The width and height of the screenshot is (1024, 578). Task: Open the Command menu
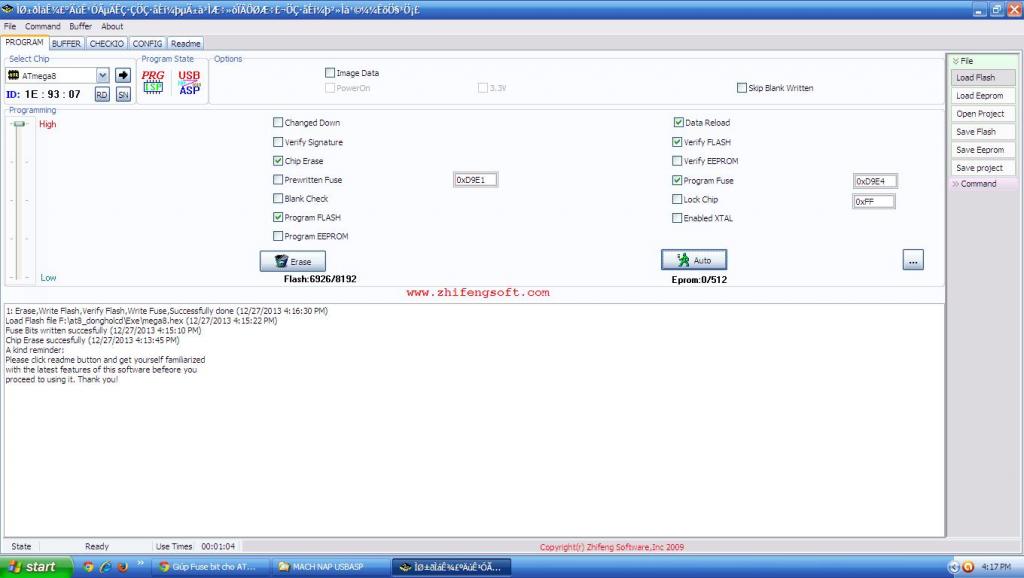(42, 26)
